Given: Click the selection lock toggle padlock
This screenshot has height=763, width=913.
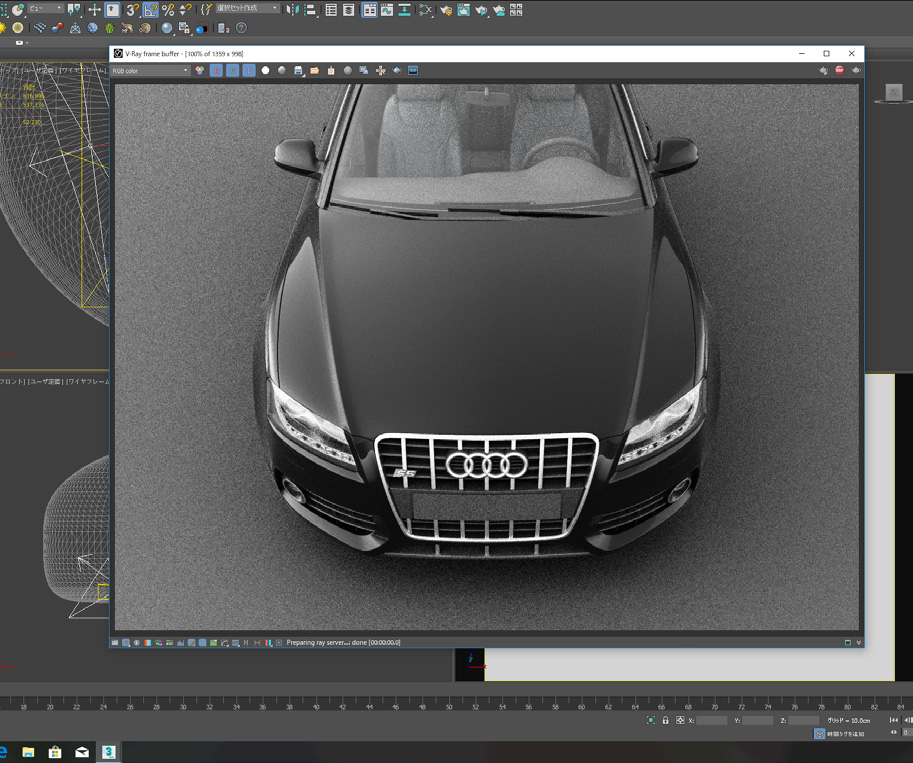Looking at the screenshot, I should [x=665, y=720].
